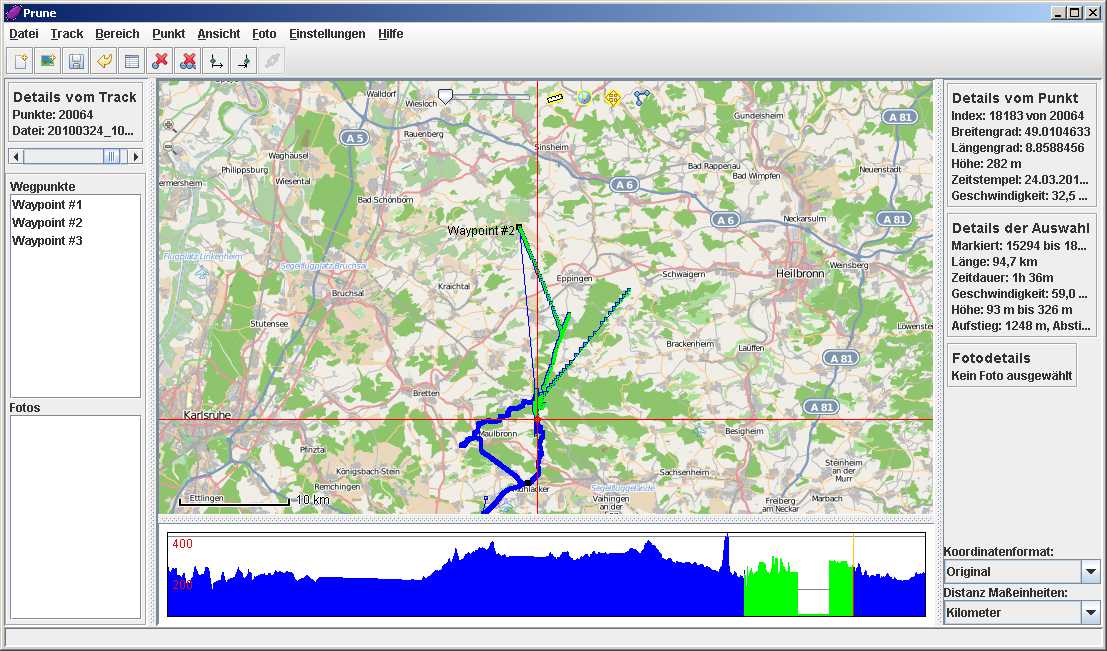Set range start with toolbar icon
The height and width of the screenshot is (651, 1107).
point(214,61)
